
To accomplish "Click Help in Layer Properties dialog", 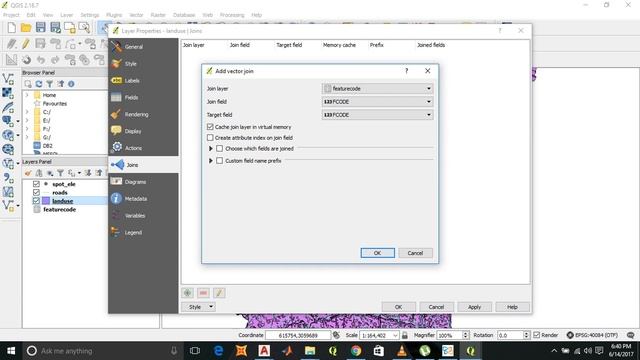I will coord(512,307).
